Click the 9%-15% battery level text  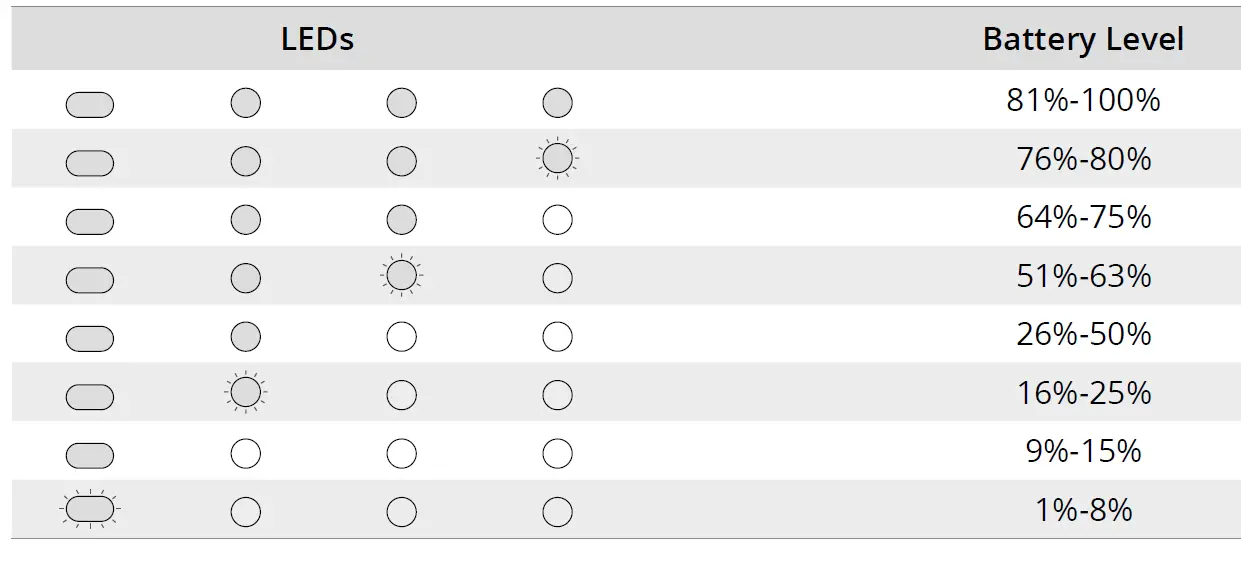click(x=1083, y=451)
